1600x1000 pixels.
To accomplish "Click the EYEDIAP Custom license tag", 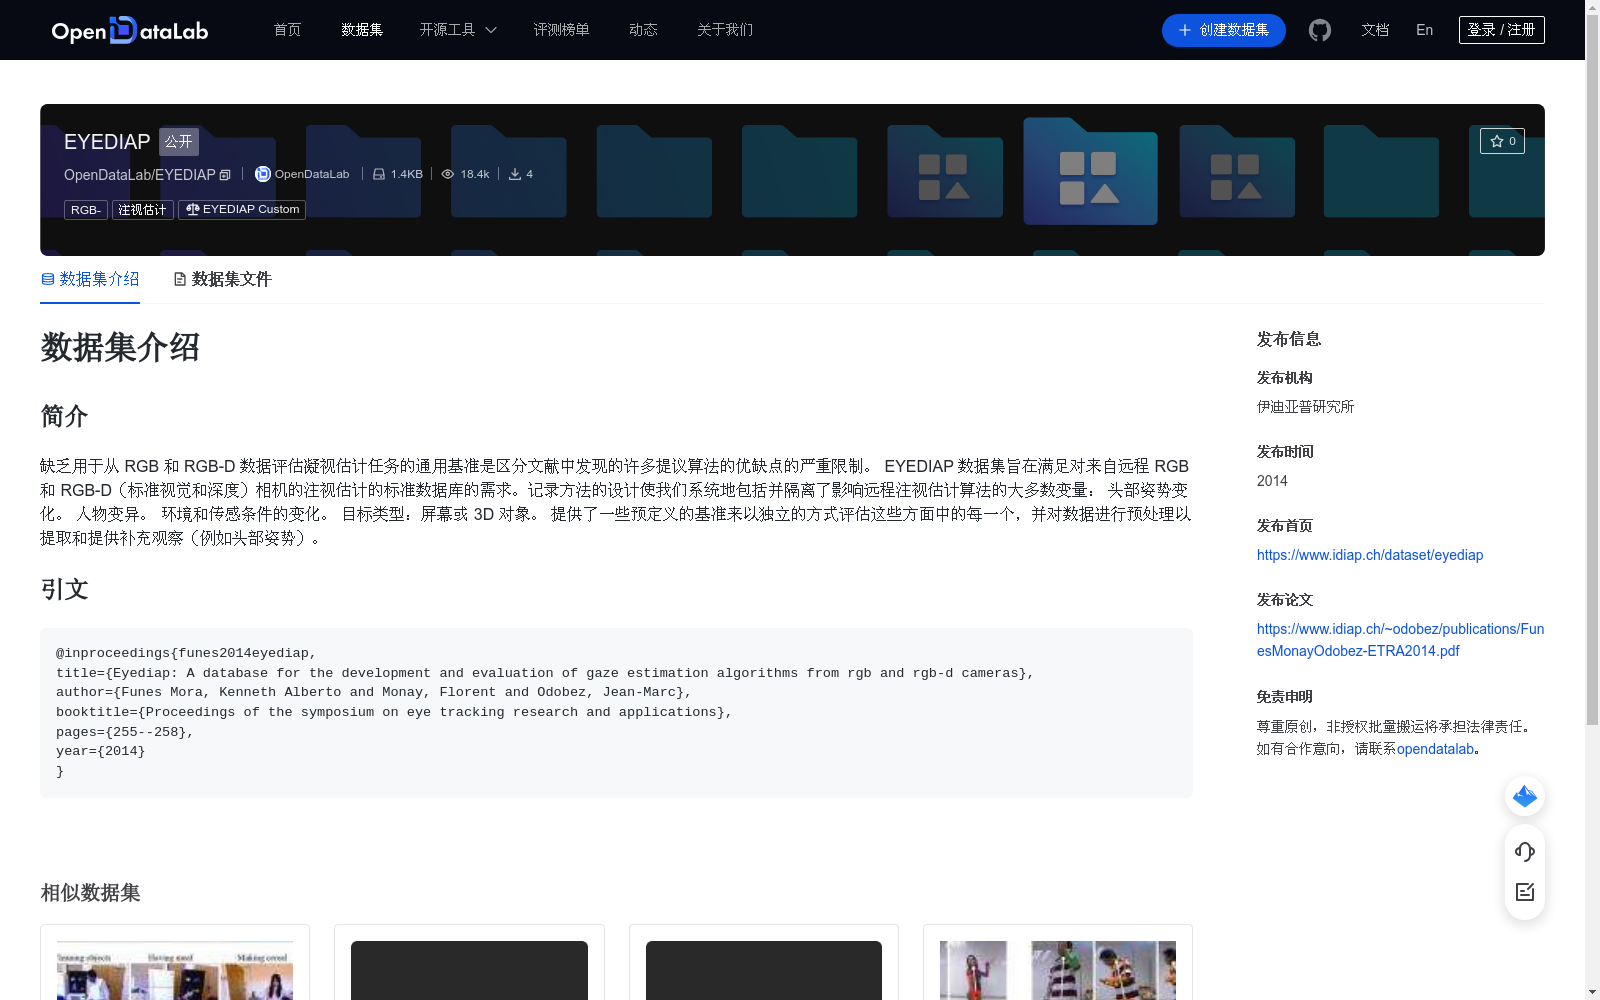I will coord(242,210).
